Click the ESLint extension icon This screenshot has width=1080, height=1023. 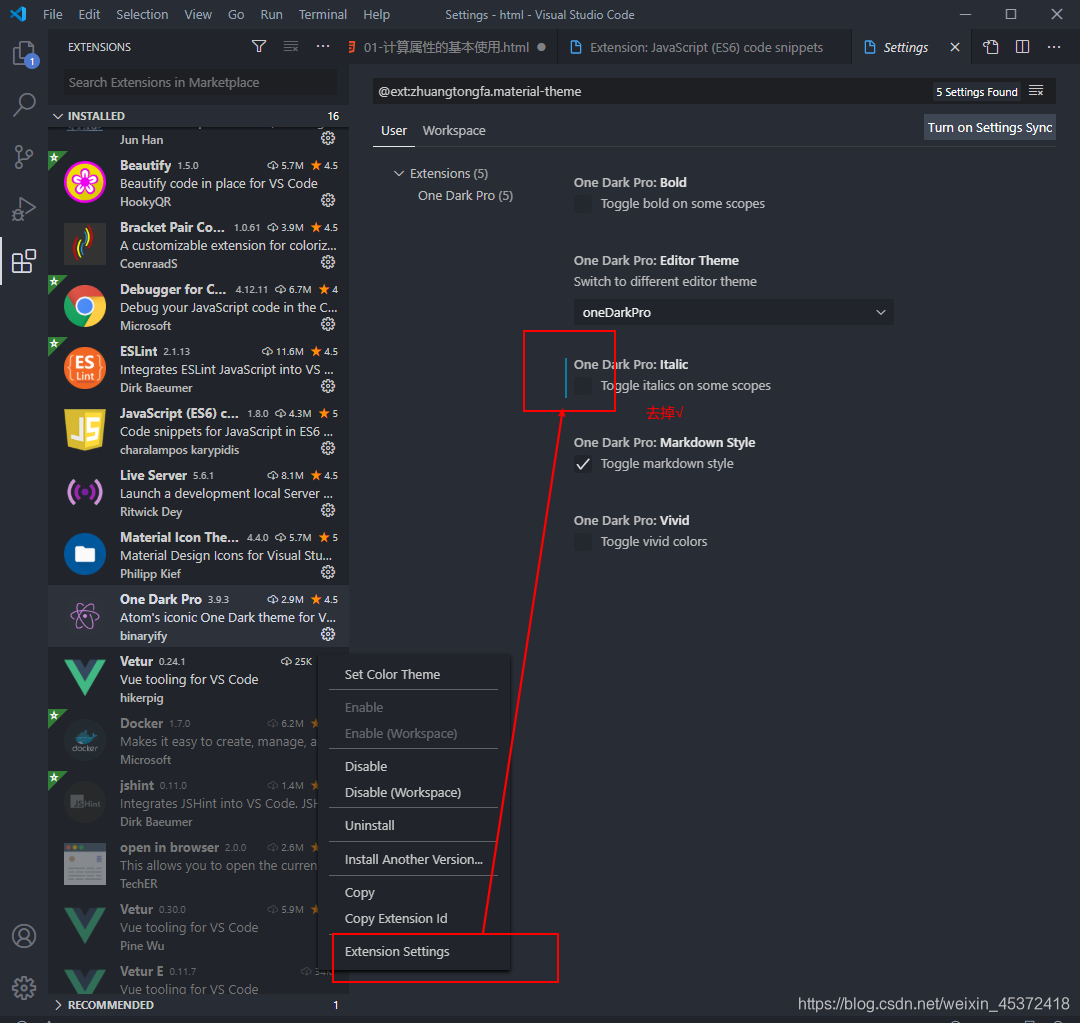pyautogui.click(x=85, y=368)
